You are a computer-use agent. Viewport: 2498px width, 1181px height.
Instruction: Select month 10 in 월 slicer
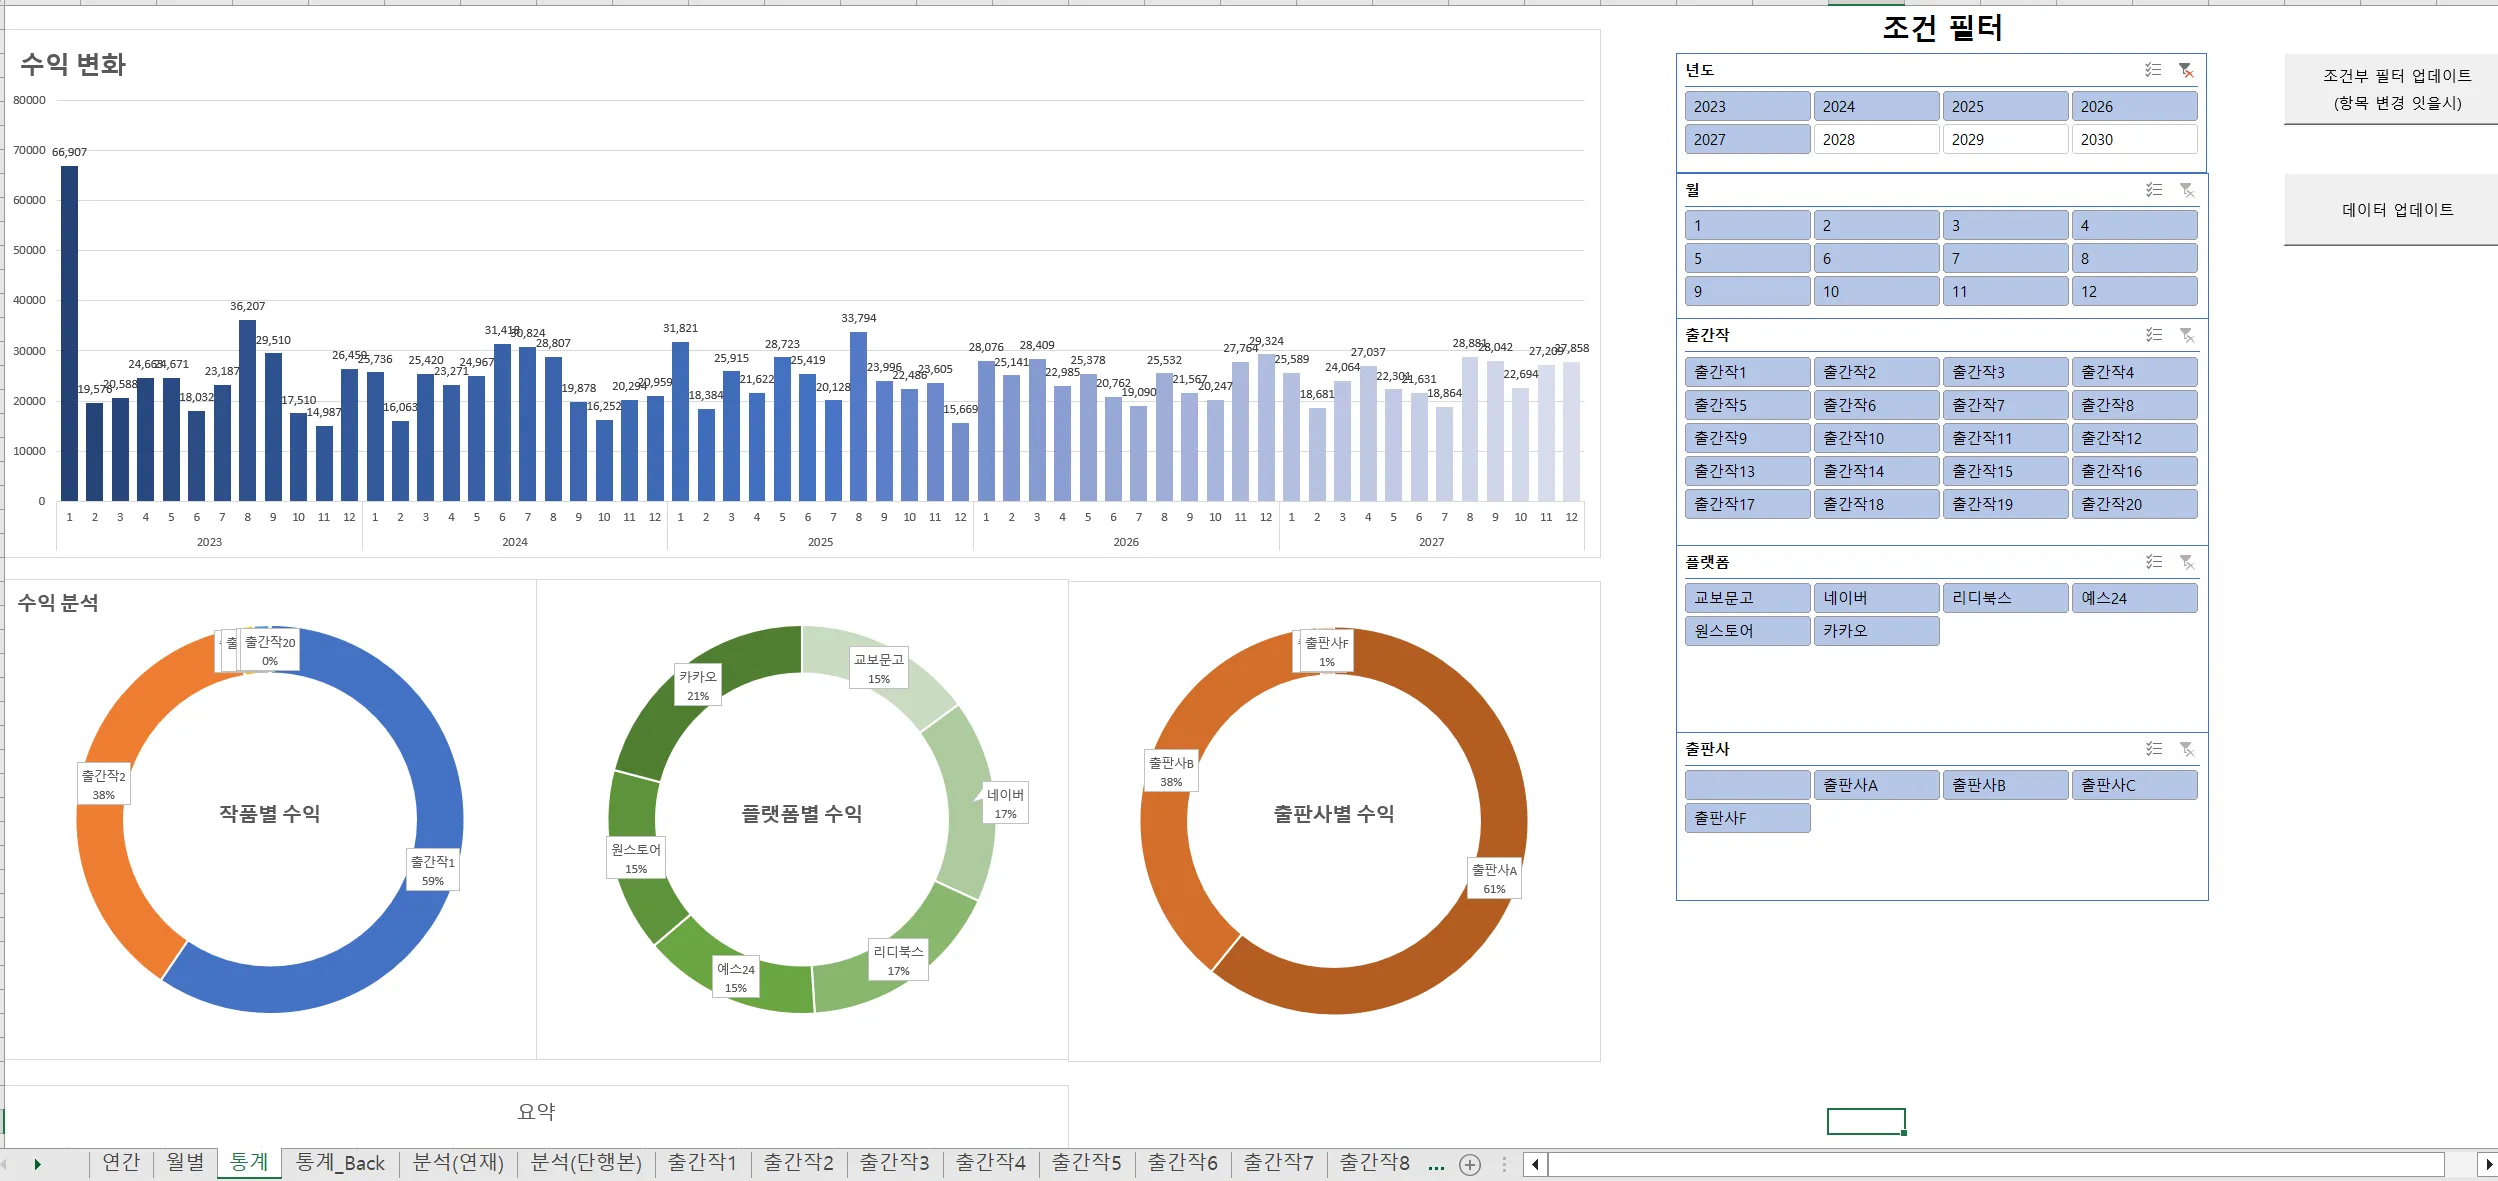coord(1876,292)
